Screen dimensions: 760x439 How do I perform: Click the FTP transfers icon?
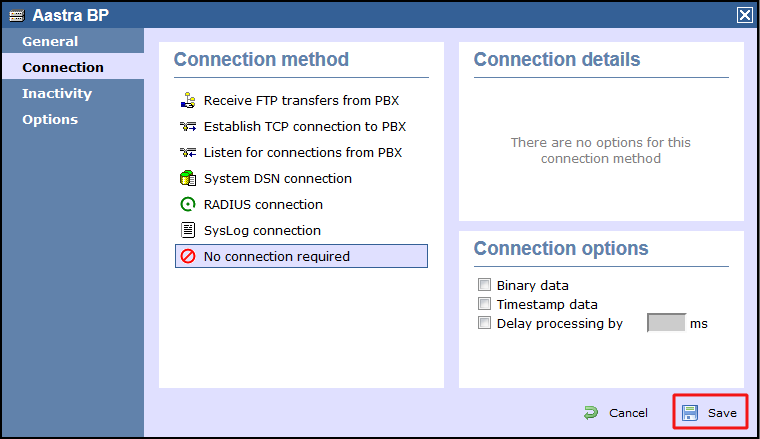pos(187,101)
